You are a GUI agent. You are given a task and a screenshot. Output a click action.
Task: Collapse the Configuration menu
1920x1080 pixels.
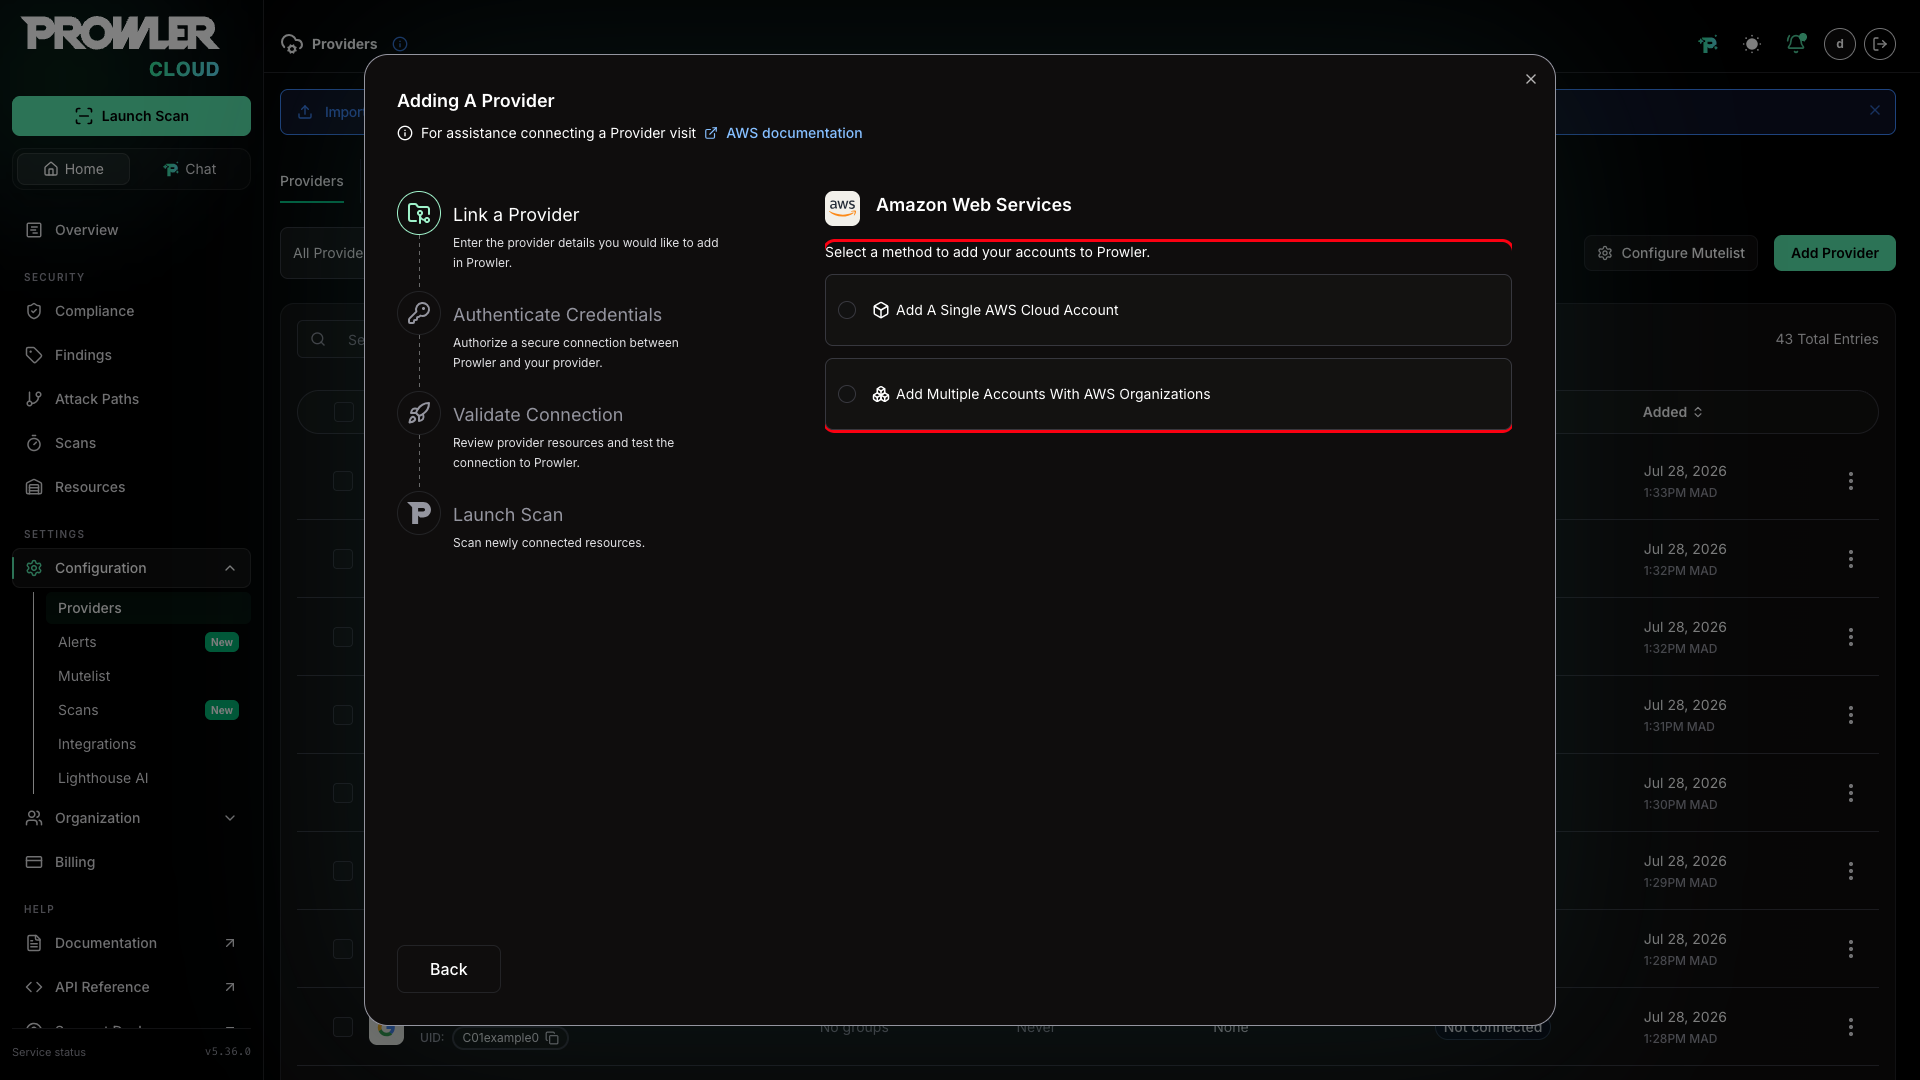(131, 568)
